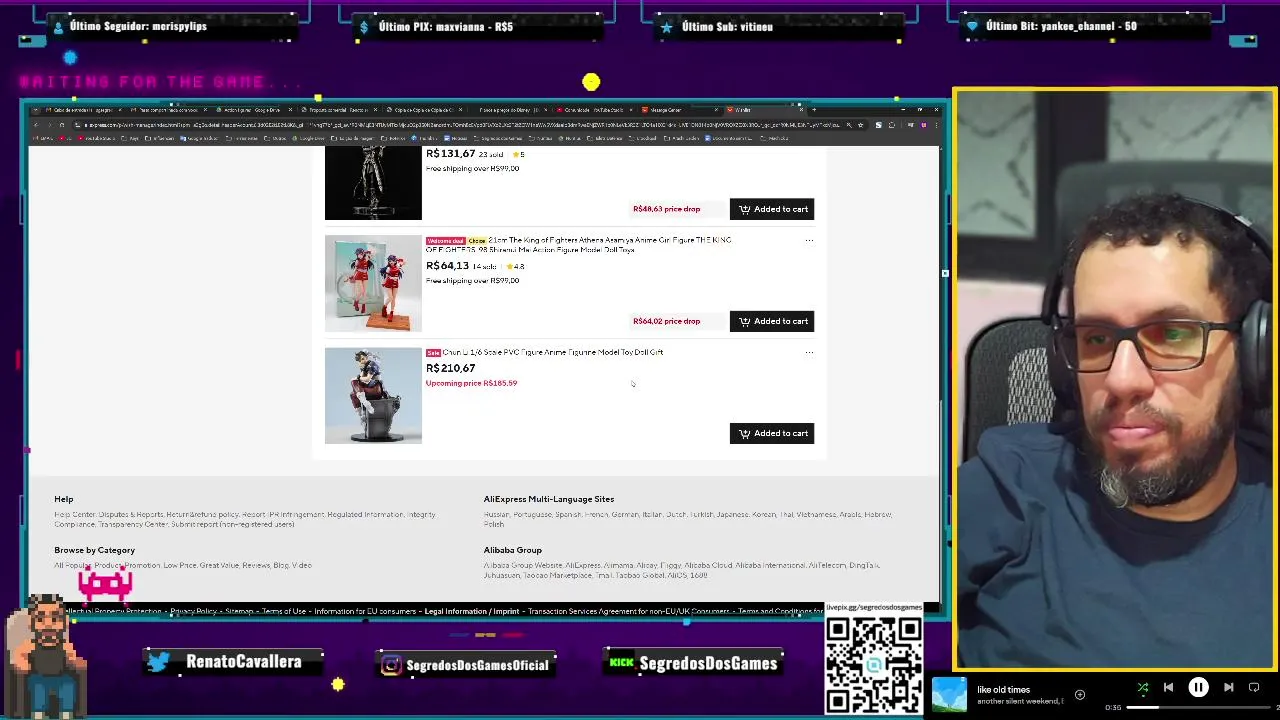Viewport: 1280px width, 720px height.
Task: Click the 'R$64,02 price drop' label
Action: pyautogui.click(x=666, y=321)
